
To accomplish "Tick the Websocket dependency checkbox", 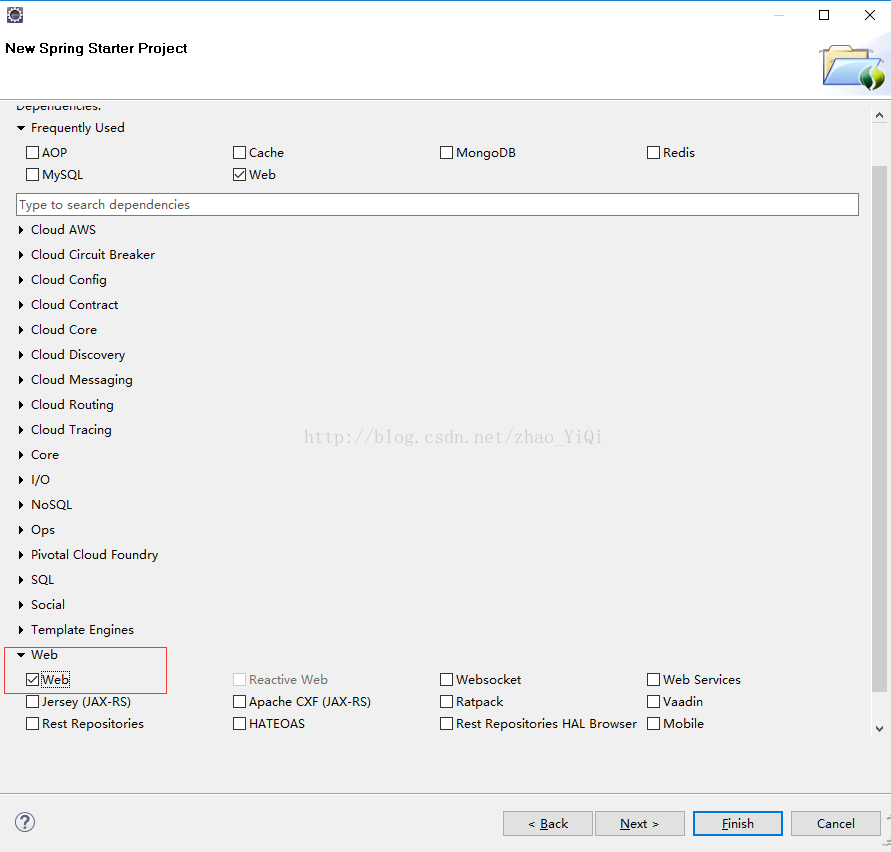I will [447, 680].
